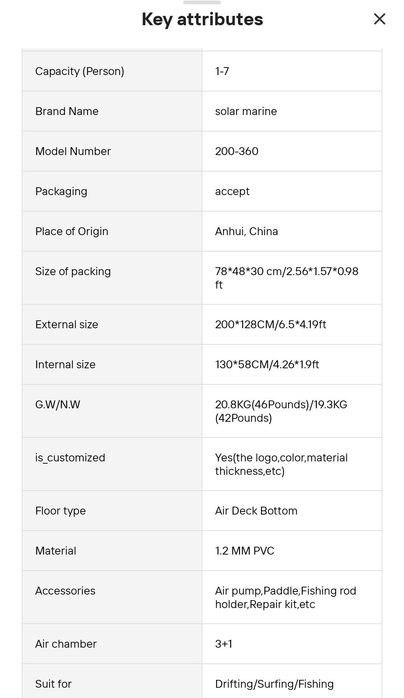Click the Anhui, China origin value
This screenshot has width=404, height=698.
coord(246,231)
